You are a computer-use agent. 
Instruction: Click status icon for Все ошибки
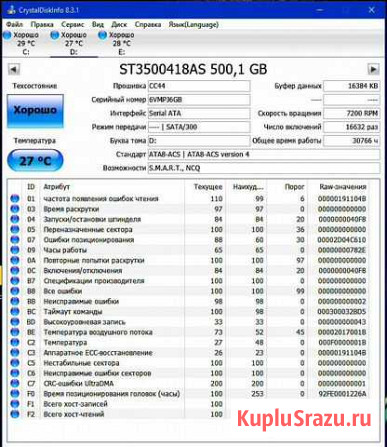pyautogui.click(x=15, y=291)
